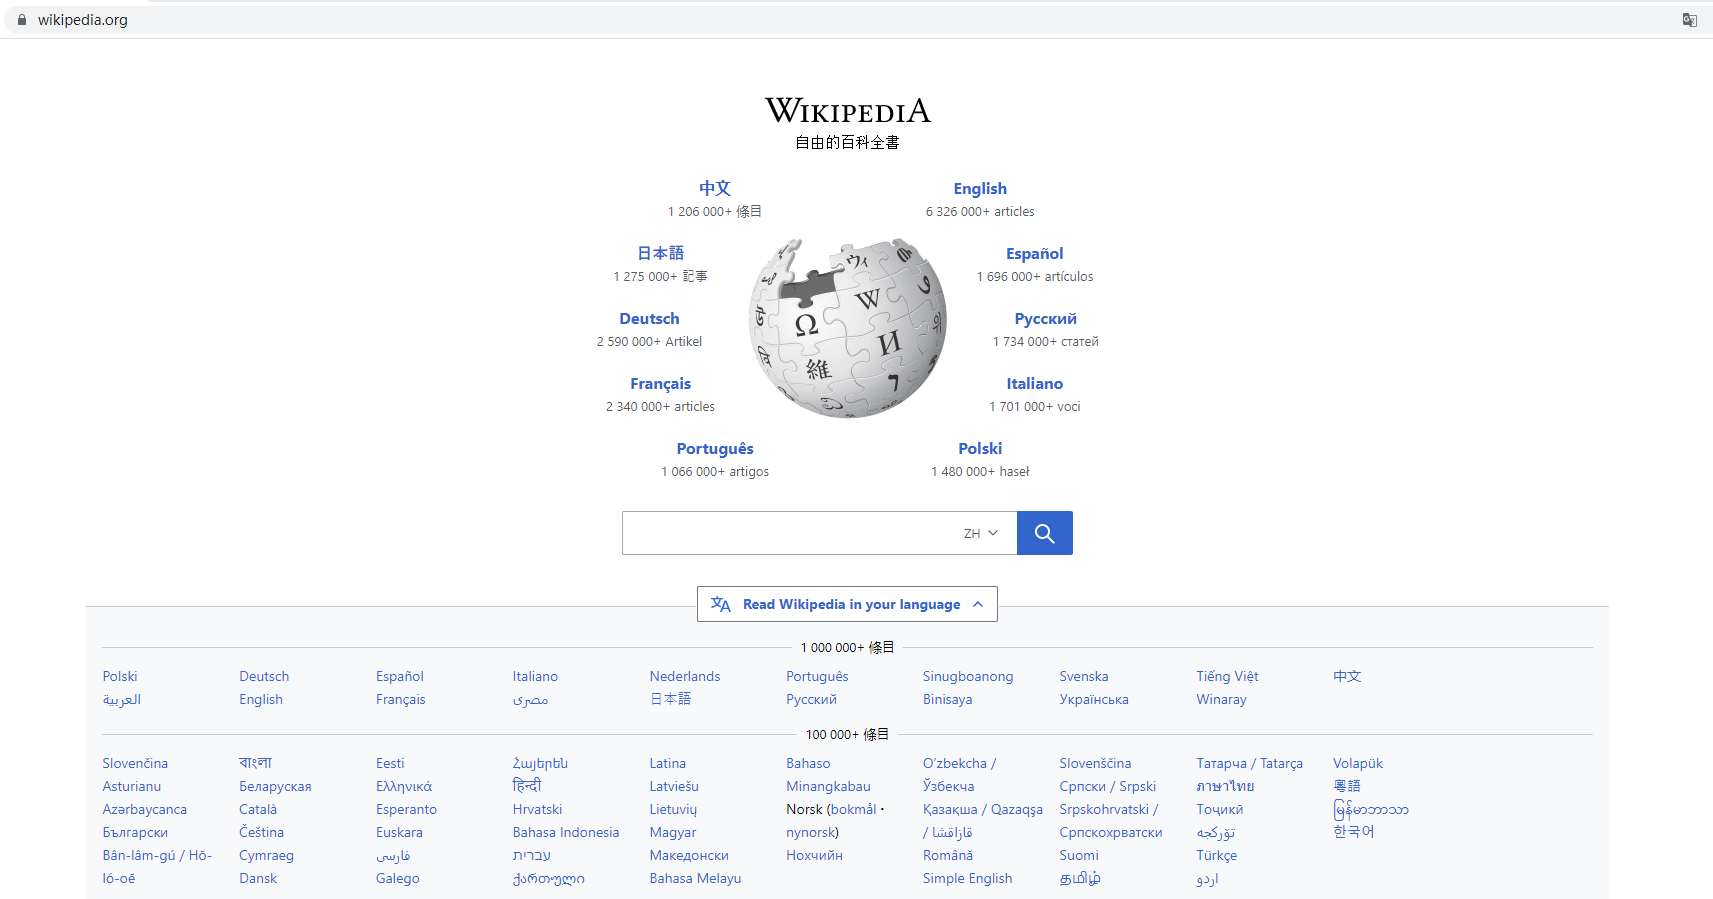Select Tiếng Việt in the language list
Image resolution: width=1713 pixels, height=899 pixels.
pyautogui.click(x=1227, y=677)
